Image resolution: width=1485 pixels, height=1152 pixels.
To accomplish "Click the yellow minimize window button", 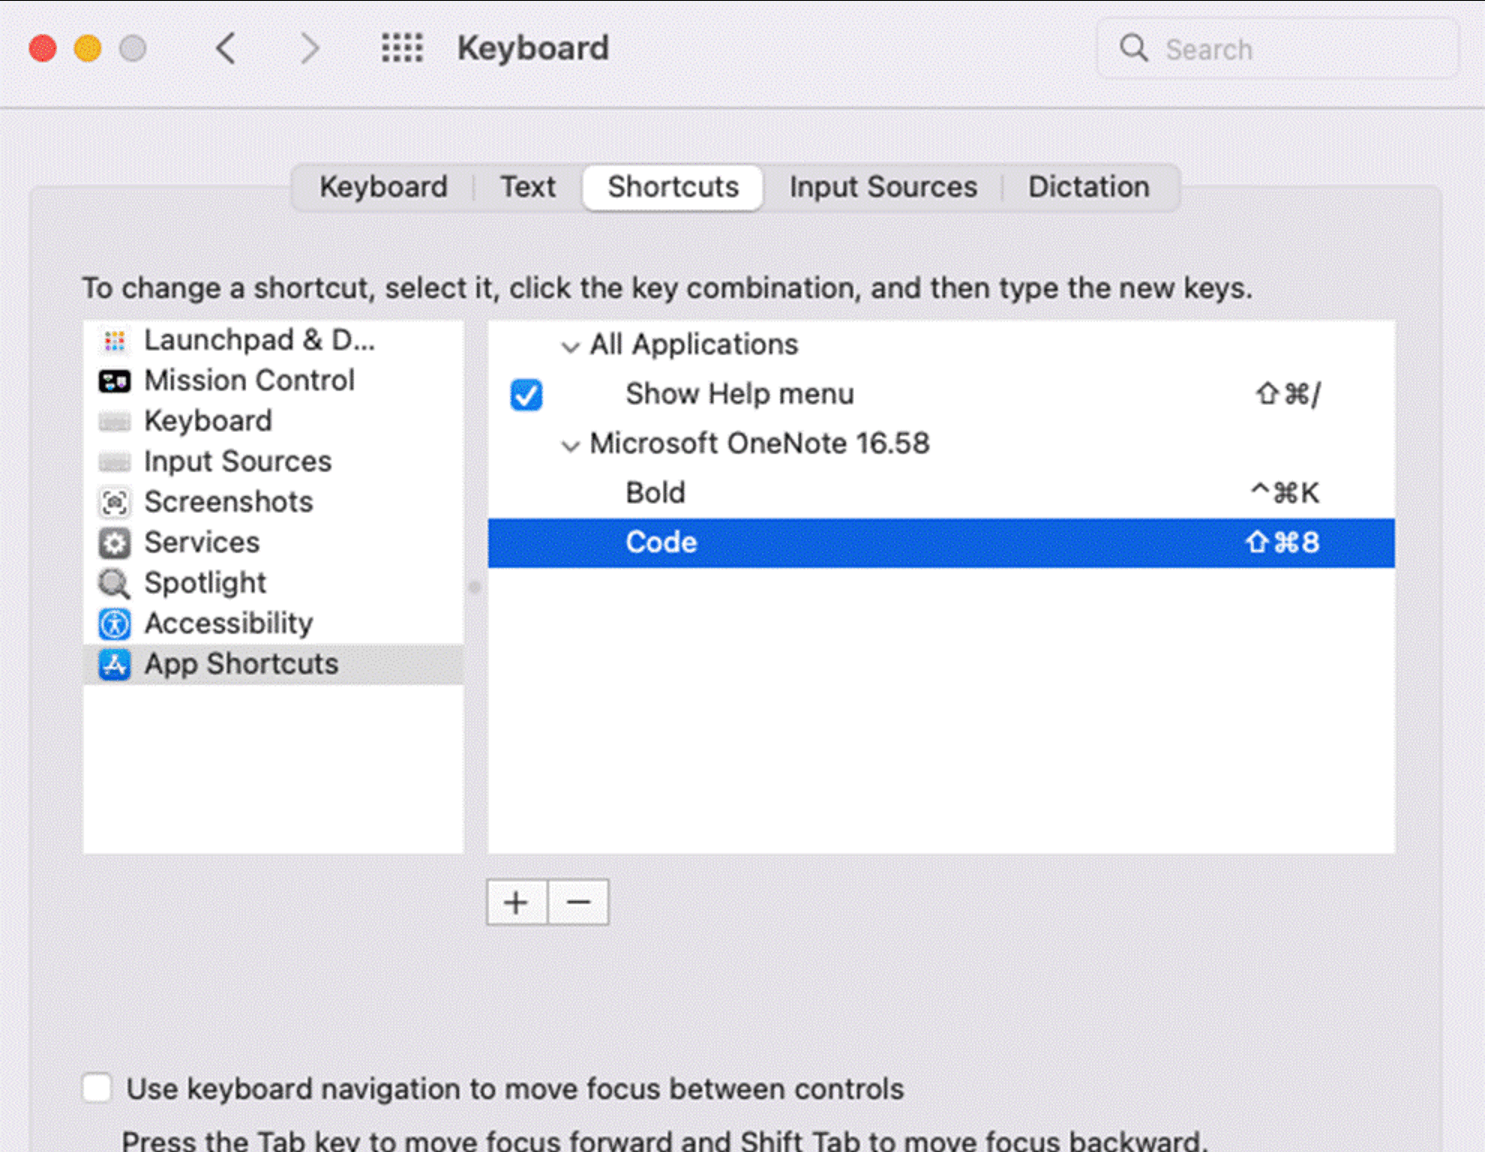I will [88, 48].
